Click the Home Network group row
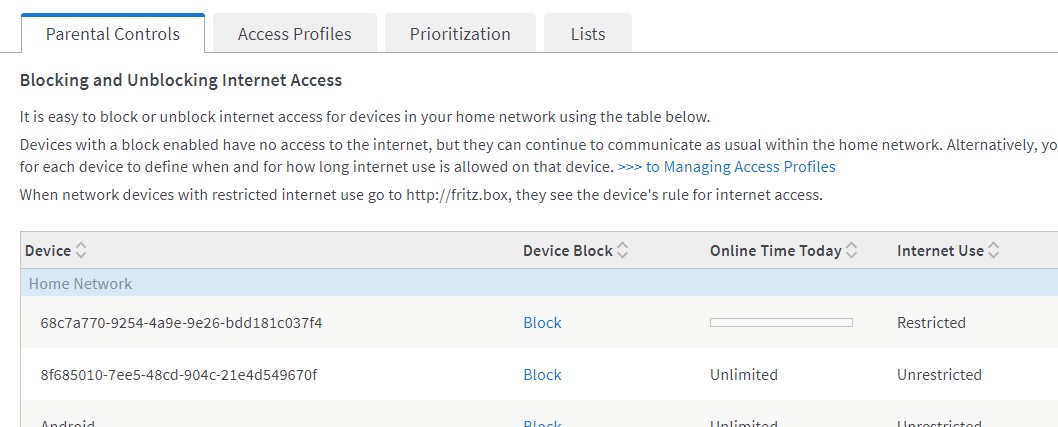Image resolution: width=1058 pixels, height=427 pixels. [x=80, y=284]
